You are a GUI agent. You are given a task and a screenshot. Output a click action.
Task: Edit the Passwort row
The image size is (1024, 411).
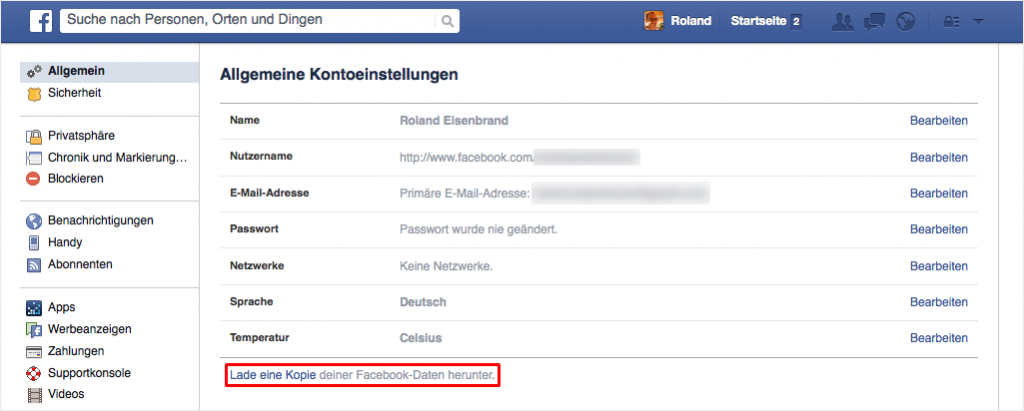938,230
